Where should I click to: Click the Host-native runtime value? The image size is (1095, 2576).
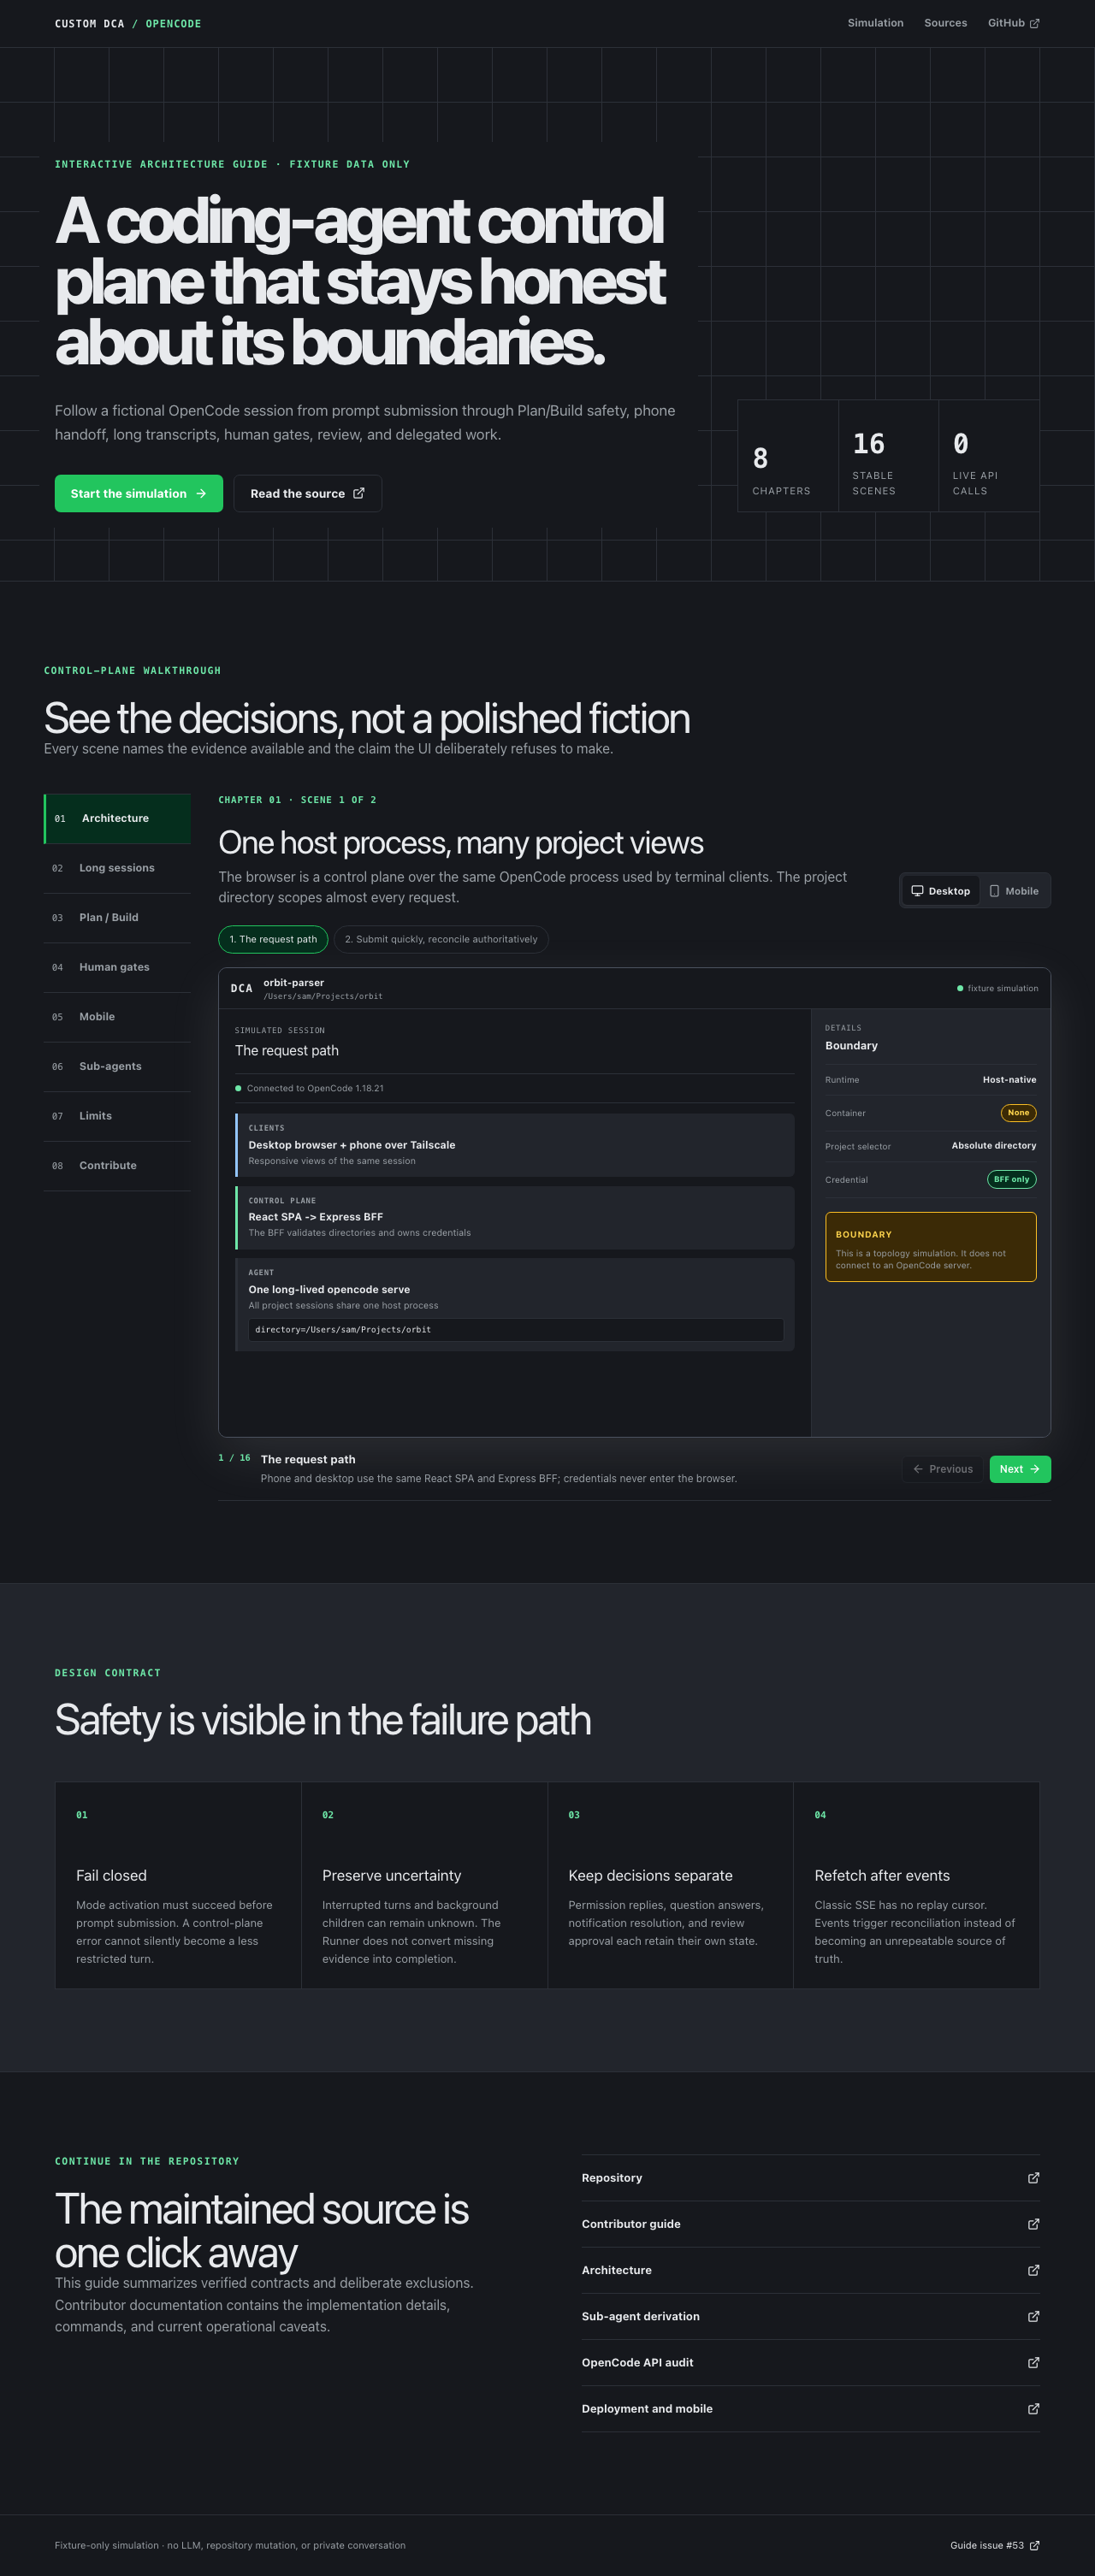coord(1009,1079)
